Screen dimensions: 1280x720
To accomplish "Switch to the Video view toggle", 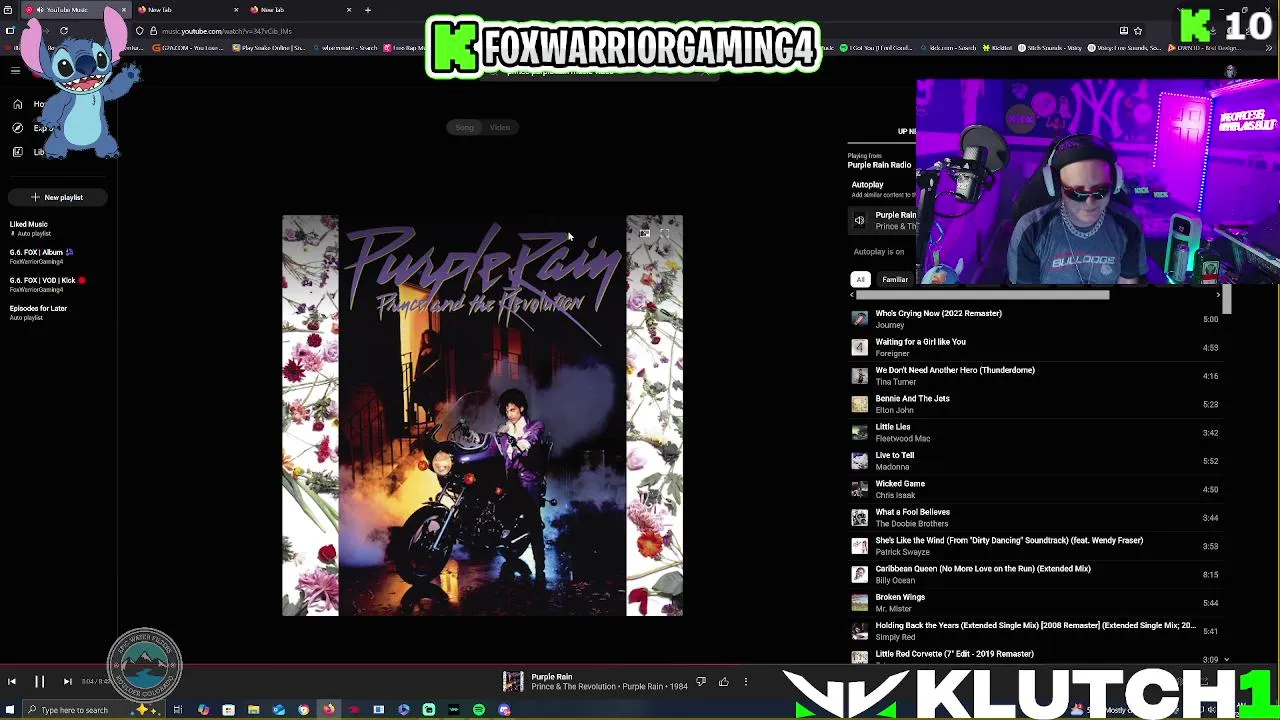I will pos(500,127).
